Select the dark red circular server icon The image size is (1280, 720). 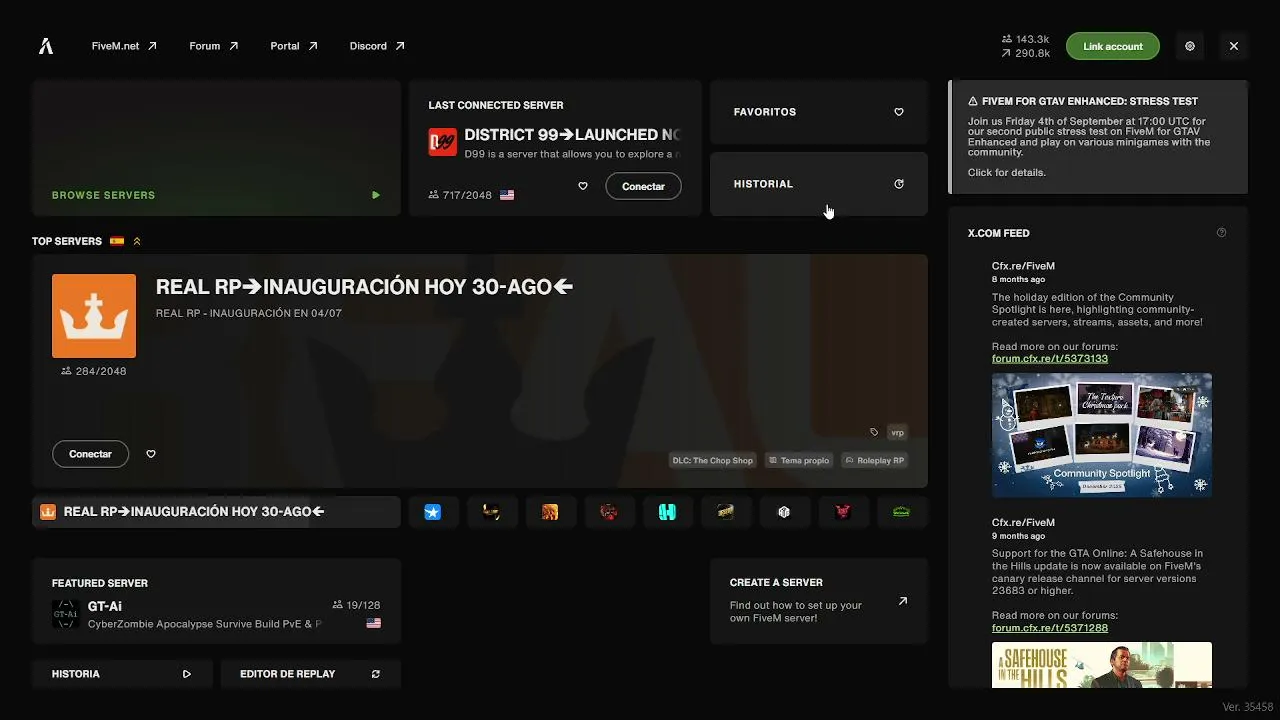(608, 512)
